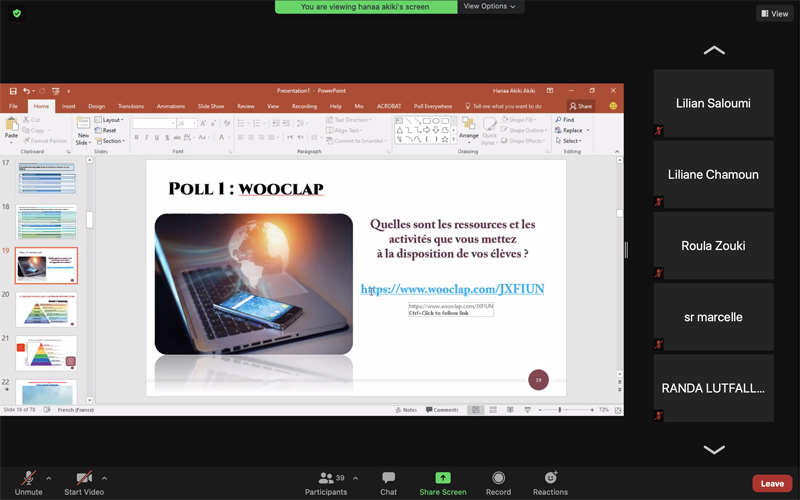Click the Paste icon in Clipboard group
The width and height of the screenshot is (800, 500).
click(x=12, y=124)
